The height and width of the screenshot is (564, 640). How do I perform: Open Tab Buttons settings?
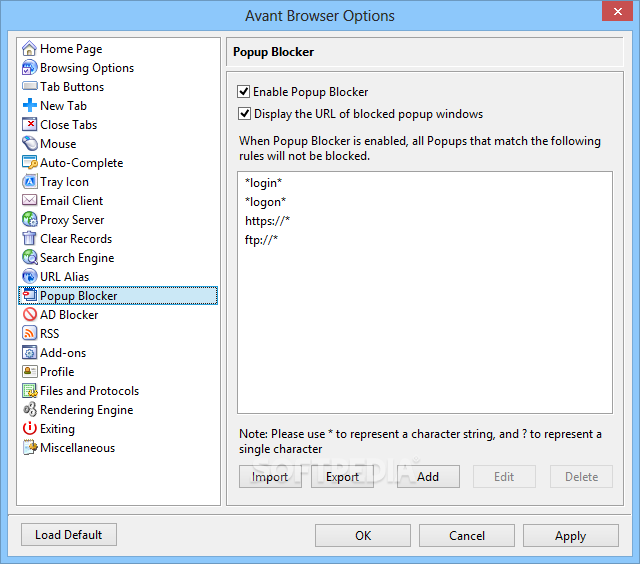coord(72,87)
